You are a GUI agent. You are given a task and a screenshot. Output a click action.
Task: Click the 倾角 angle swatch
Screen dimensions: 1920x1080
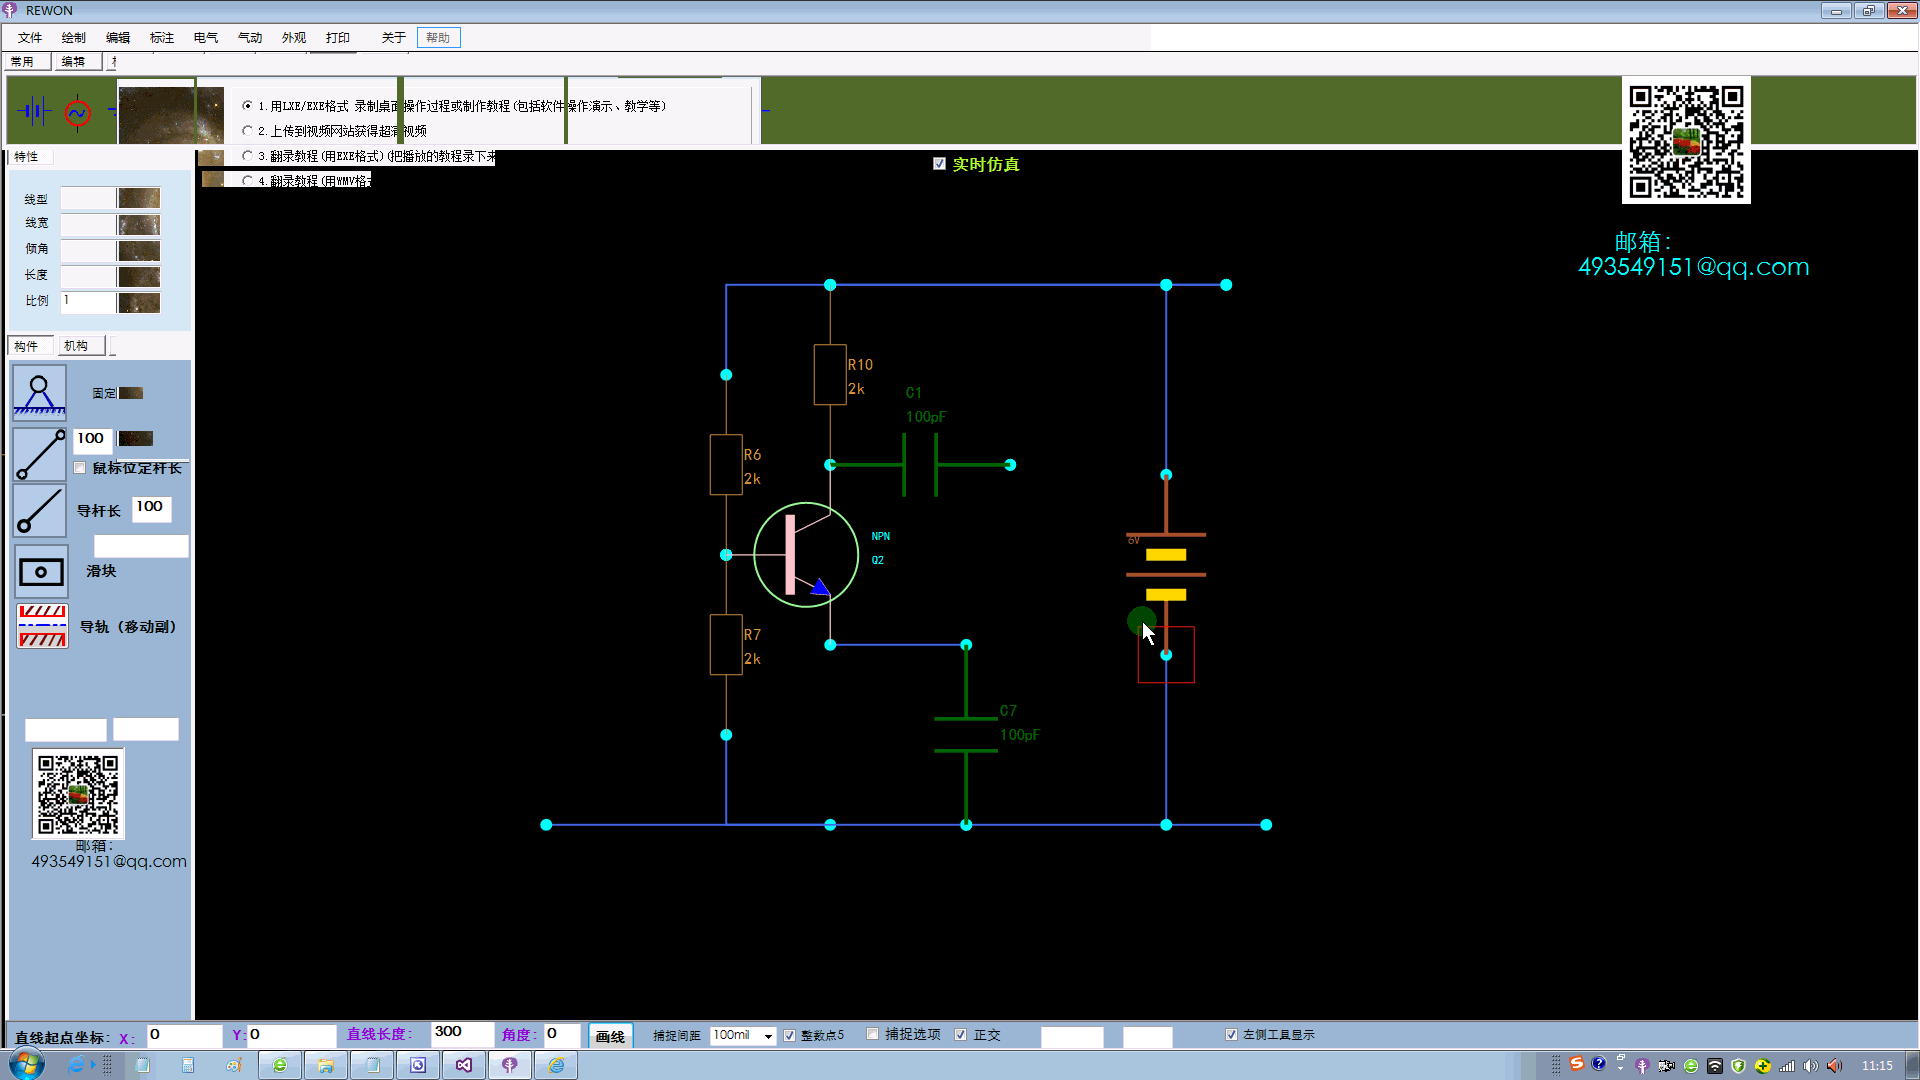click(139, 250)
